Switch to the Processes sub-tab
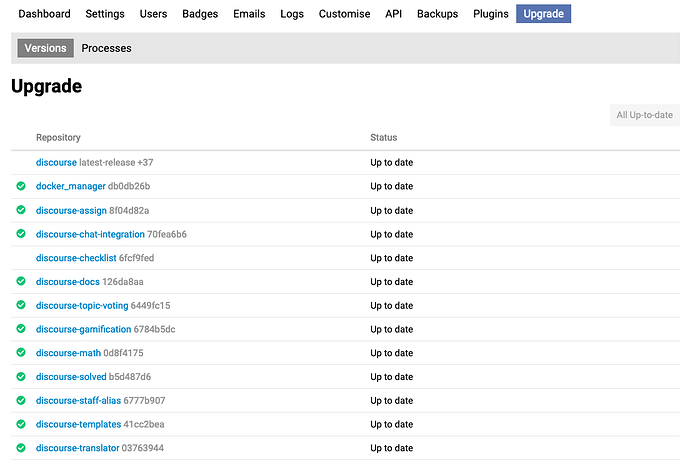The height and width of the screenshot is (470, 690). coord(106,48)
